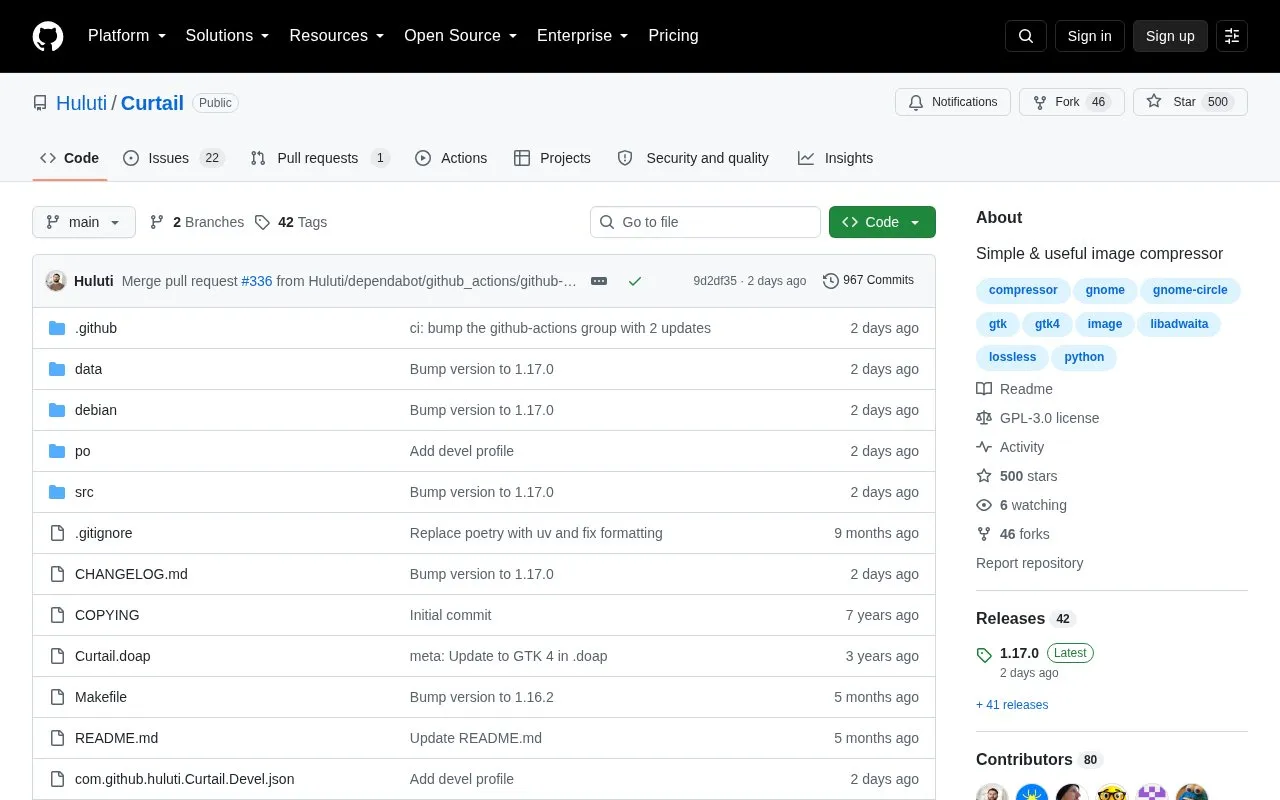Screen dimensions: 1280x800
Task: Click the GitHub octocat logo
Action: (48, 36)
